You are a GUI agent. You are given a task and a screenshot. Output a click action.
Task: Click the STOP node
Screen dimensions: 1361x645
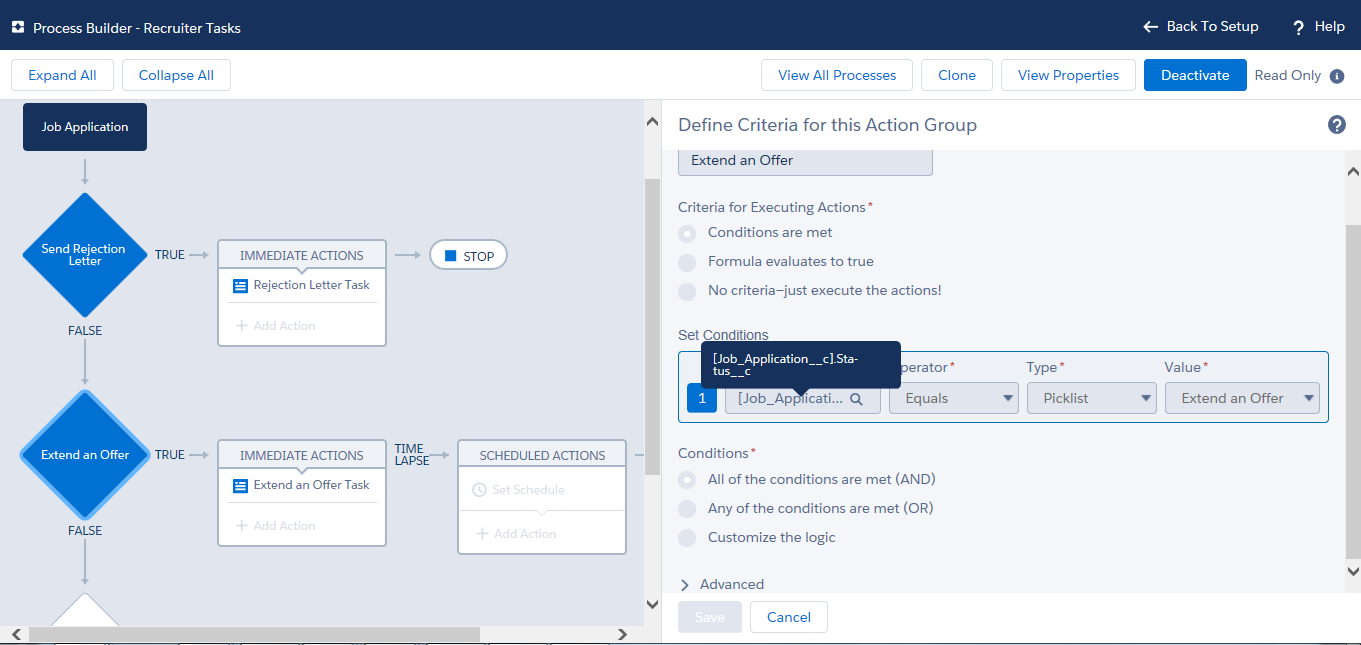(469, 256)
